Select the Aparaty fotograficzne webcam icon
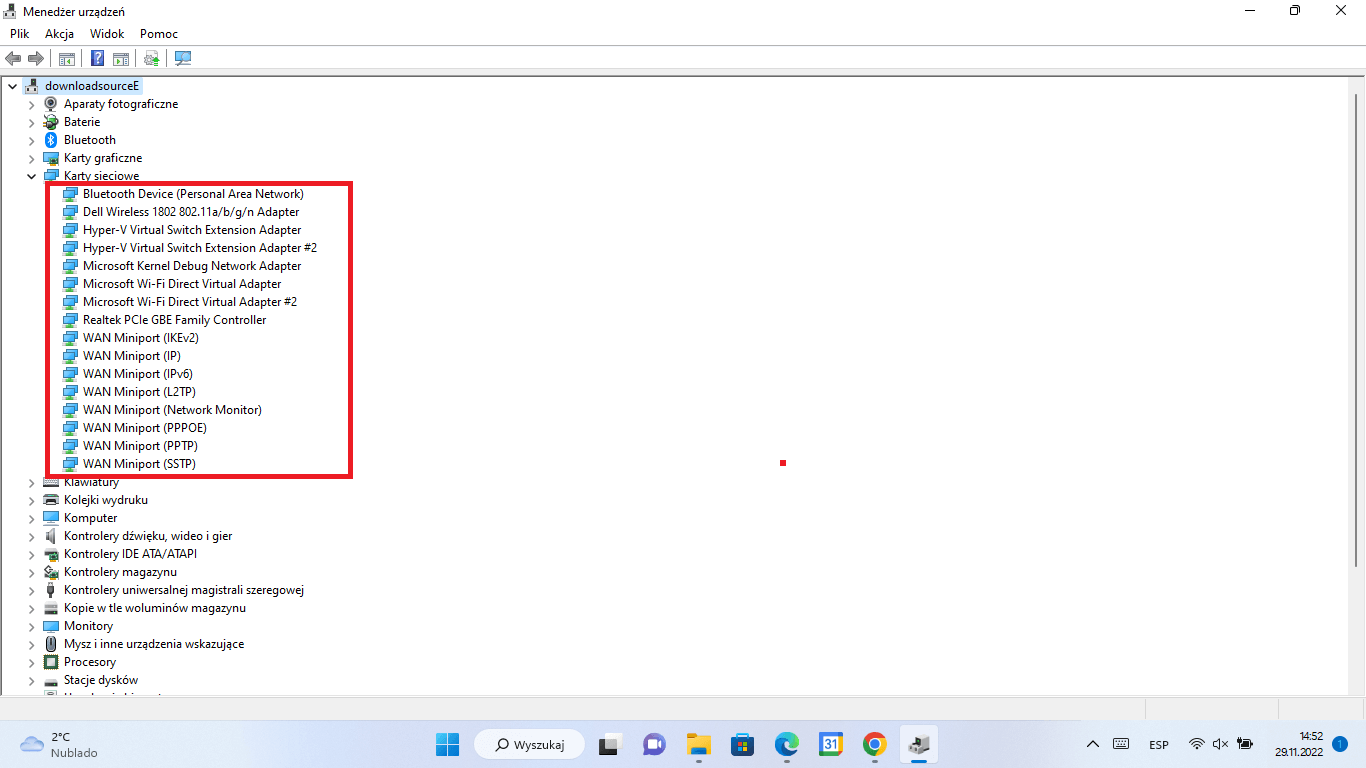The image size is (1366, 768). coord(52,104)
